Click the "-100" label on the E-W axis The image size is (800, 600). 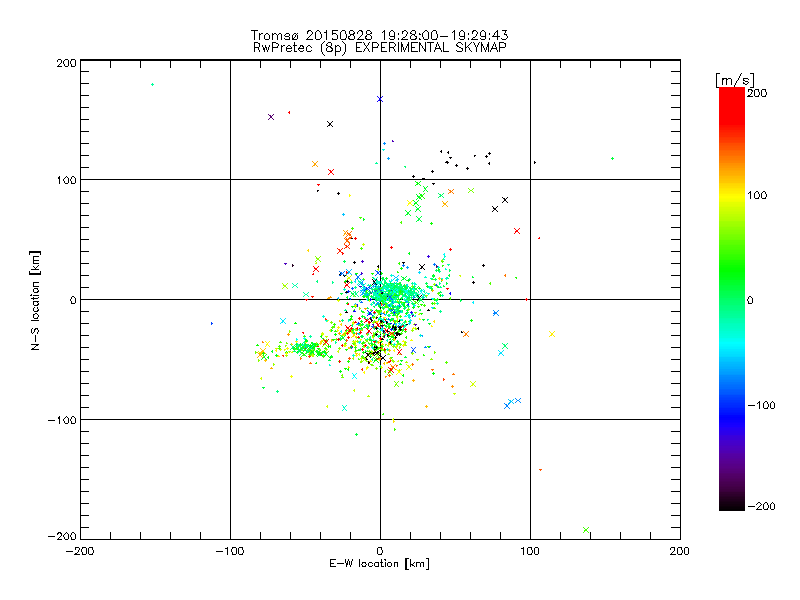tap(230, 551)
